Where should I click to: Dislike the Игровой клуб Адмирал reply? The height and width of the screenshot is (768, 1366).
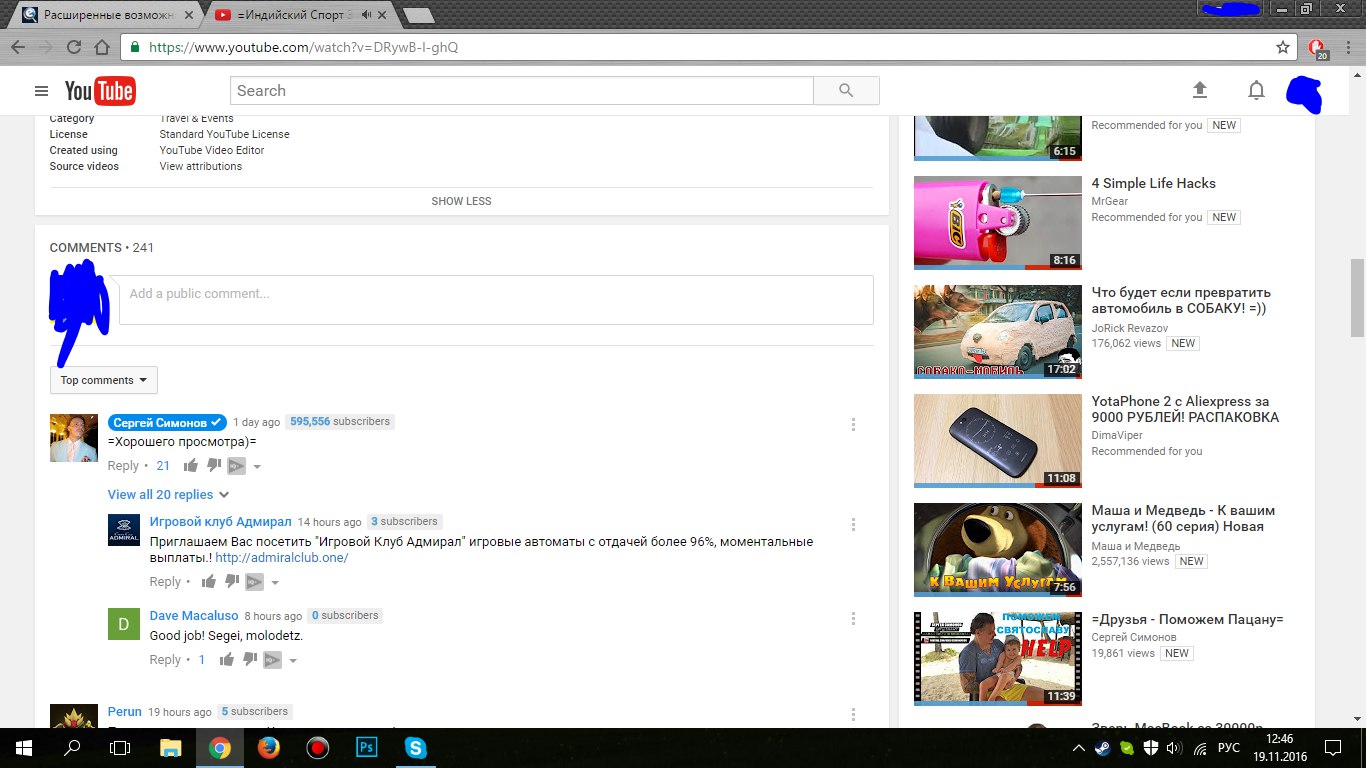tap(232, 581)
